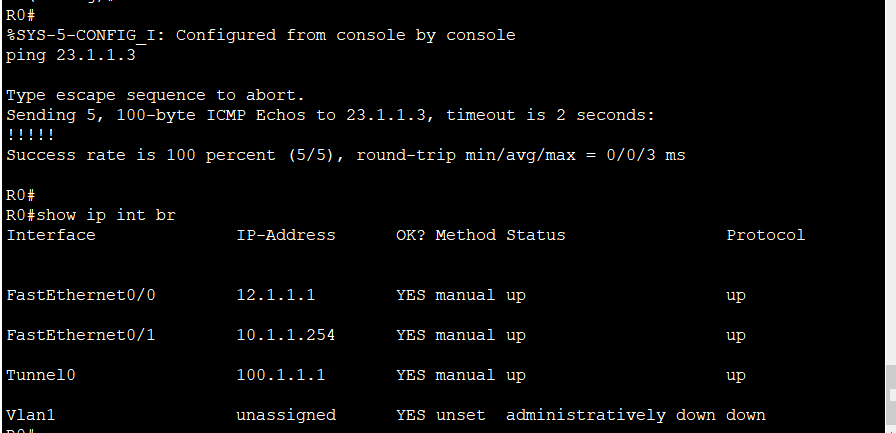Click the '!!!!!' ping result line
The height and width of the screenshot is (433, 896).
(x=30, y=135)
